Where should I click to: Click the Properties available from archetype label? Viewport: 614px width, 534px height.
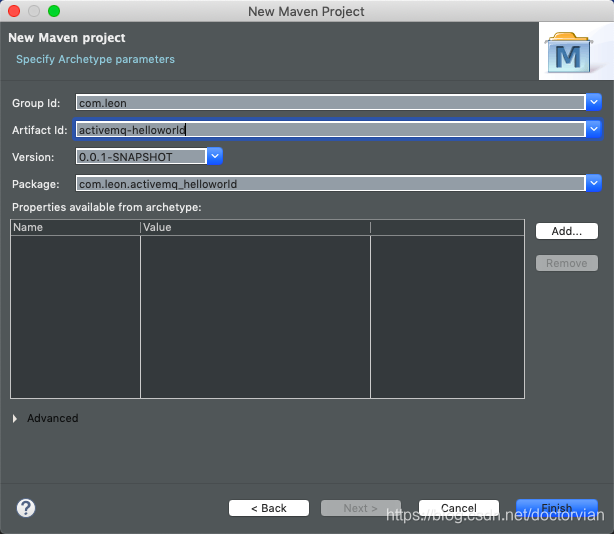[107, 207]
